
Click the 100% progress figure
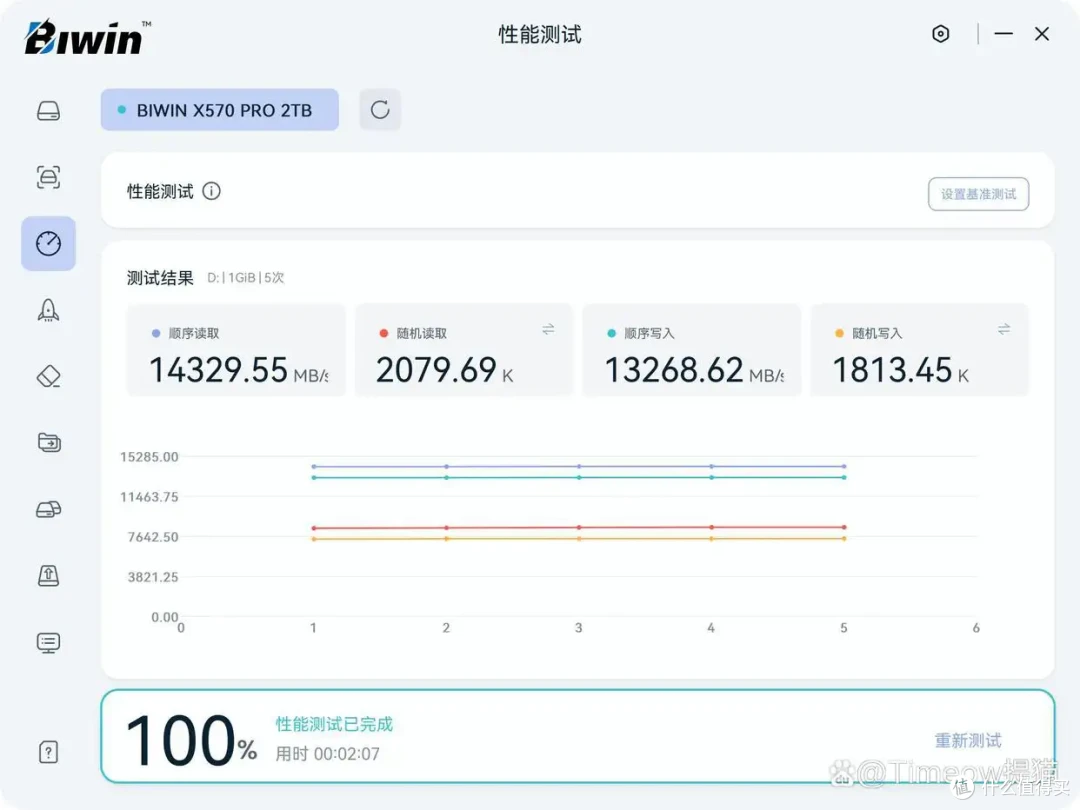coord(191,740)
